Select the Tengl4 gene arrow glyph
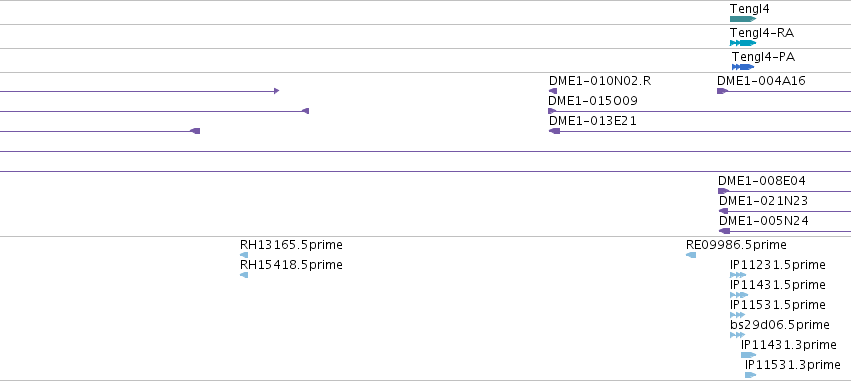Viewport: 851px width, 381px height. click(743, 19)
